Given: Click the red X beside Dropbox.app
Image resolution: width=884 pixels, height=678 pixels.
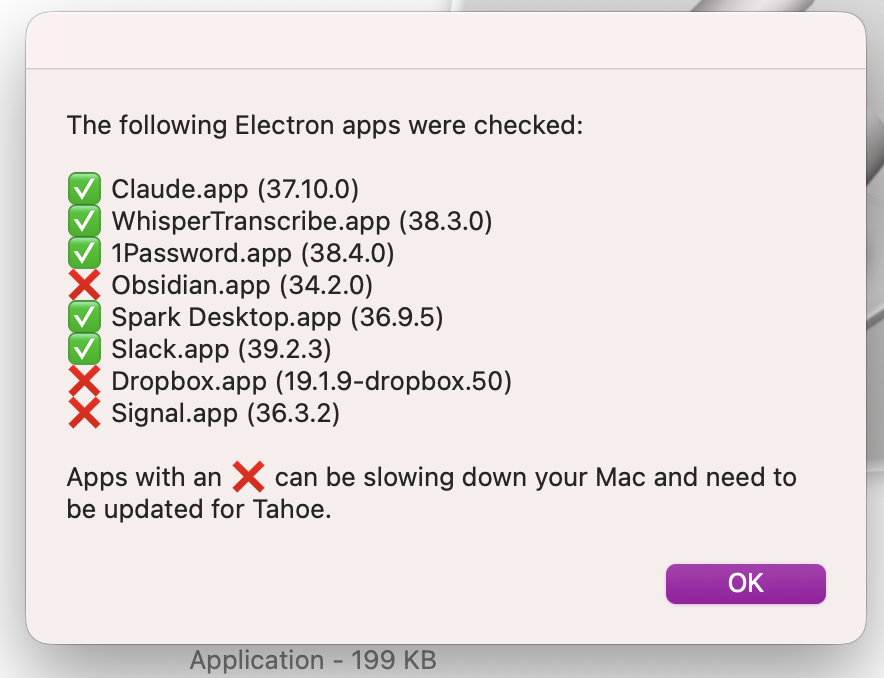Looking at the screenshot, I should tap(84, 381).
